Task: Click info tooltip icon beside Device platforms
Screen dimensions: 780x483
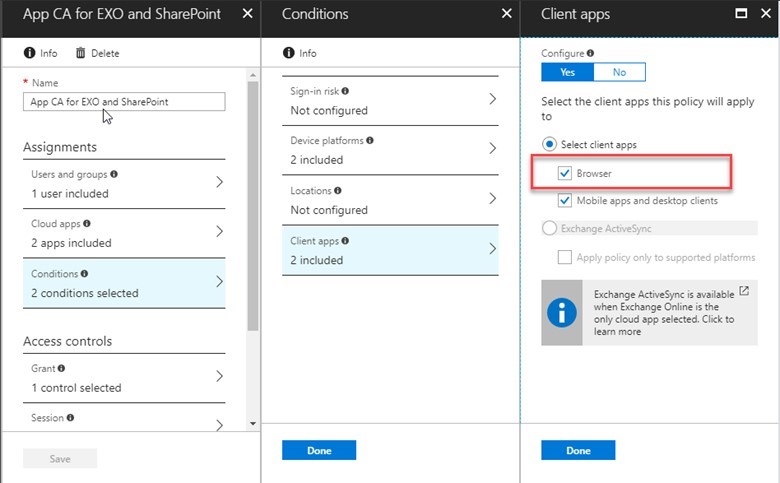Action: coord(371,141)
